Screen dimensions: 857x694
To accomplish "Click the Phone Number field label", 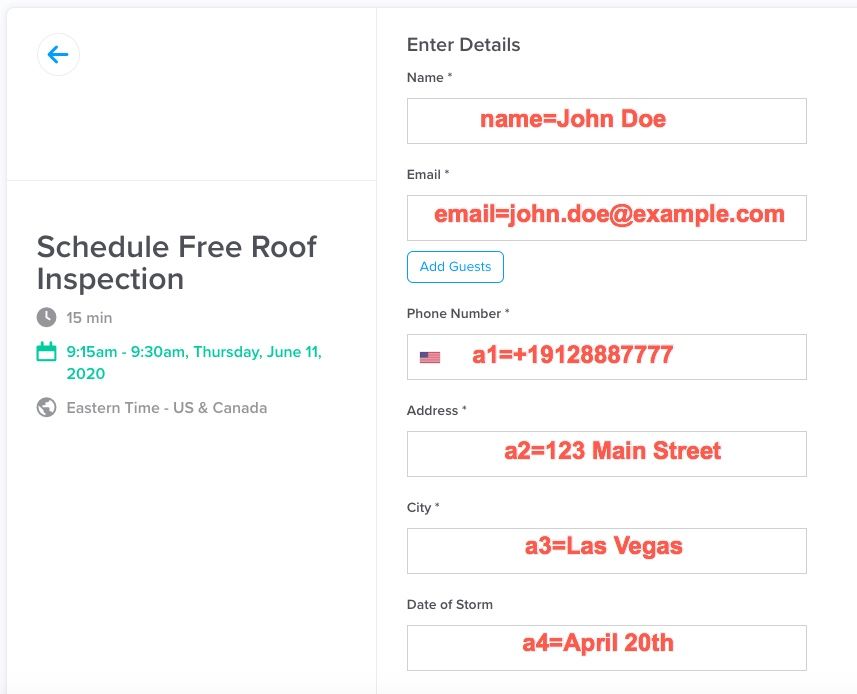I will pyautogui.click(x=458, y=314).
